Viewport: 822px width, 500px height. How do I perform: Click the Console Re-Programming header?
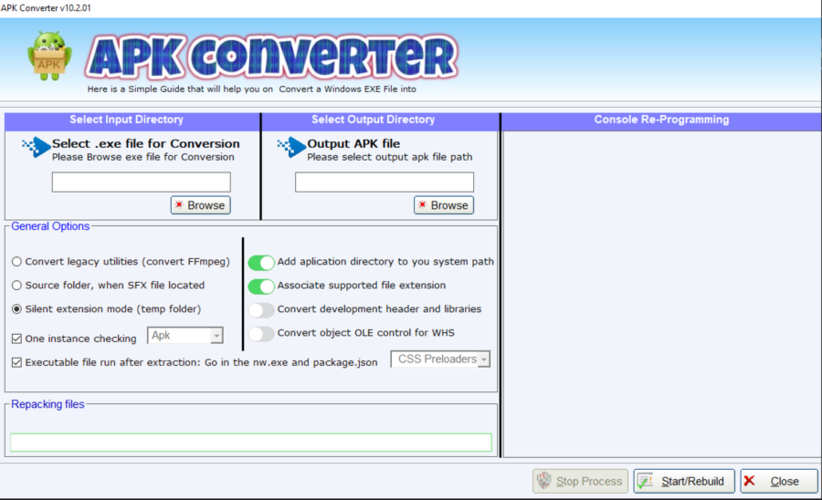661,119
